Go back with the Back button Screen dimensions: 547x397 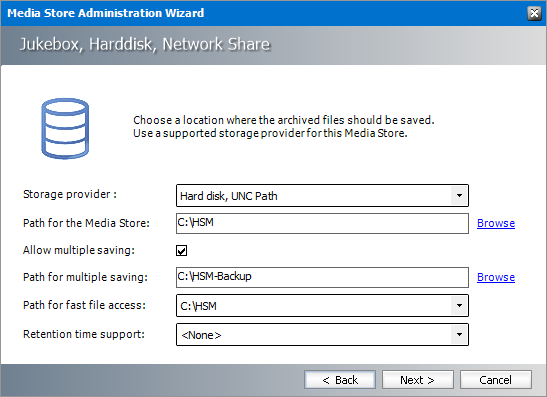coord(340,380)
